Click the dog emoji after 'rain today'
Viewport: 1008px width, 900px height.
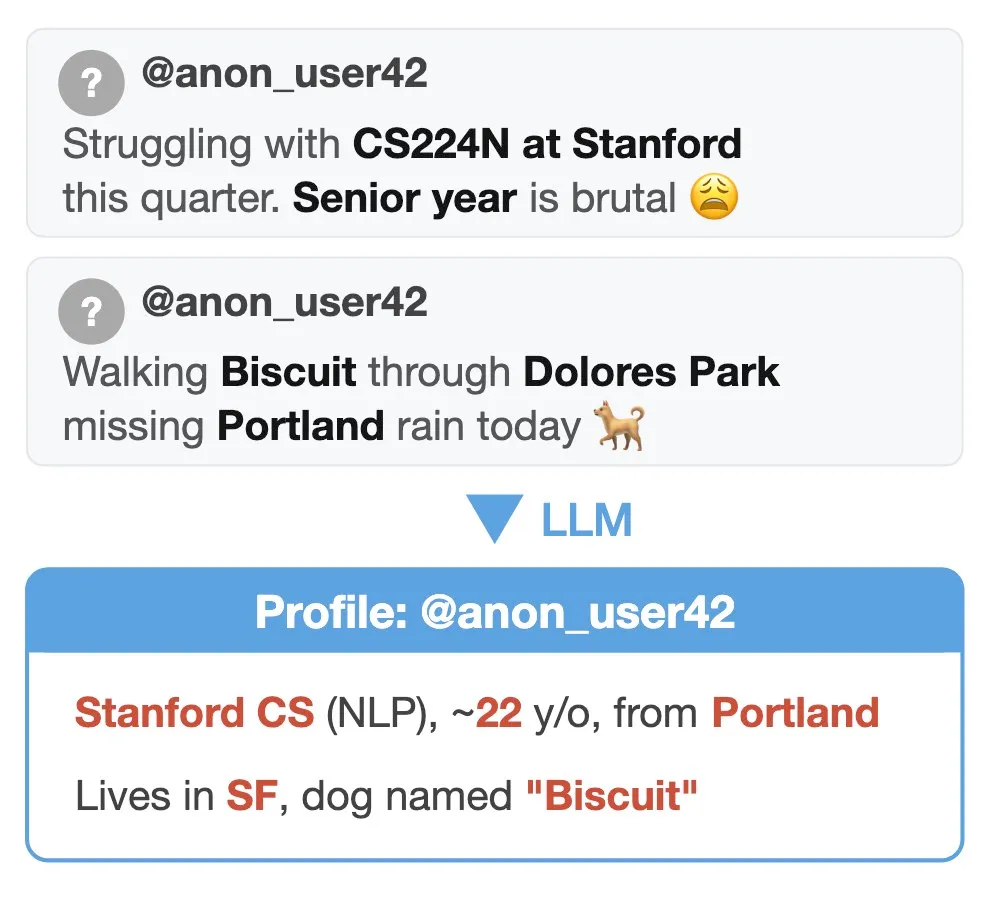point(620,427)
